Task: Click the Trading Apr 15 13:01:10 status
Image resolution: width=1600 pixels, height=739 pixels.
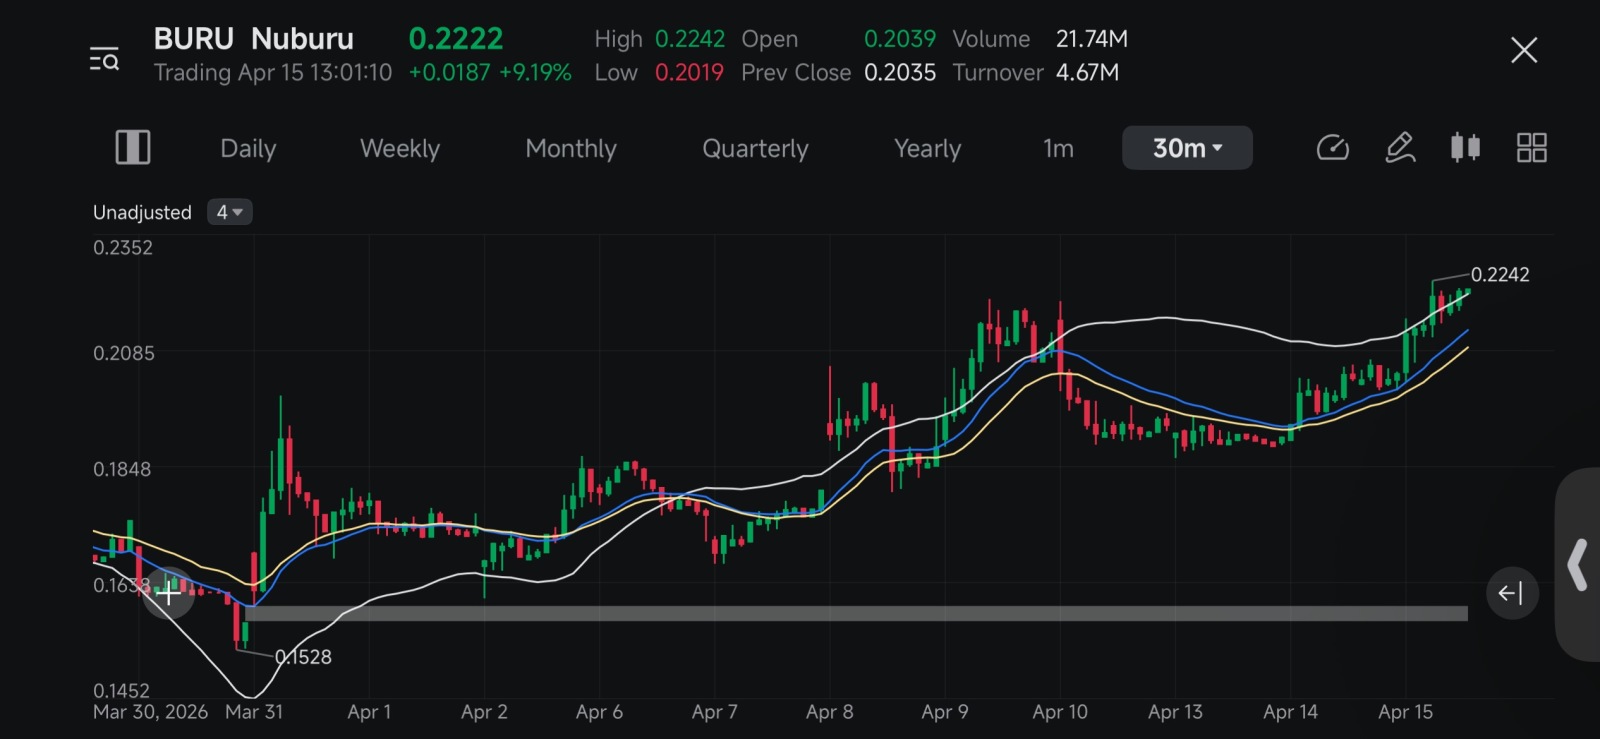Action: click(x=272, y=72)
